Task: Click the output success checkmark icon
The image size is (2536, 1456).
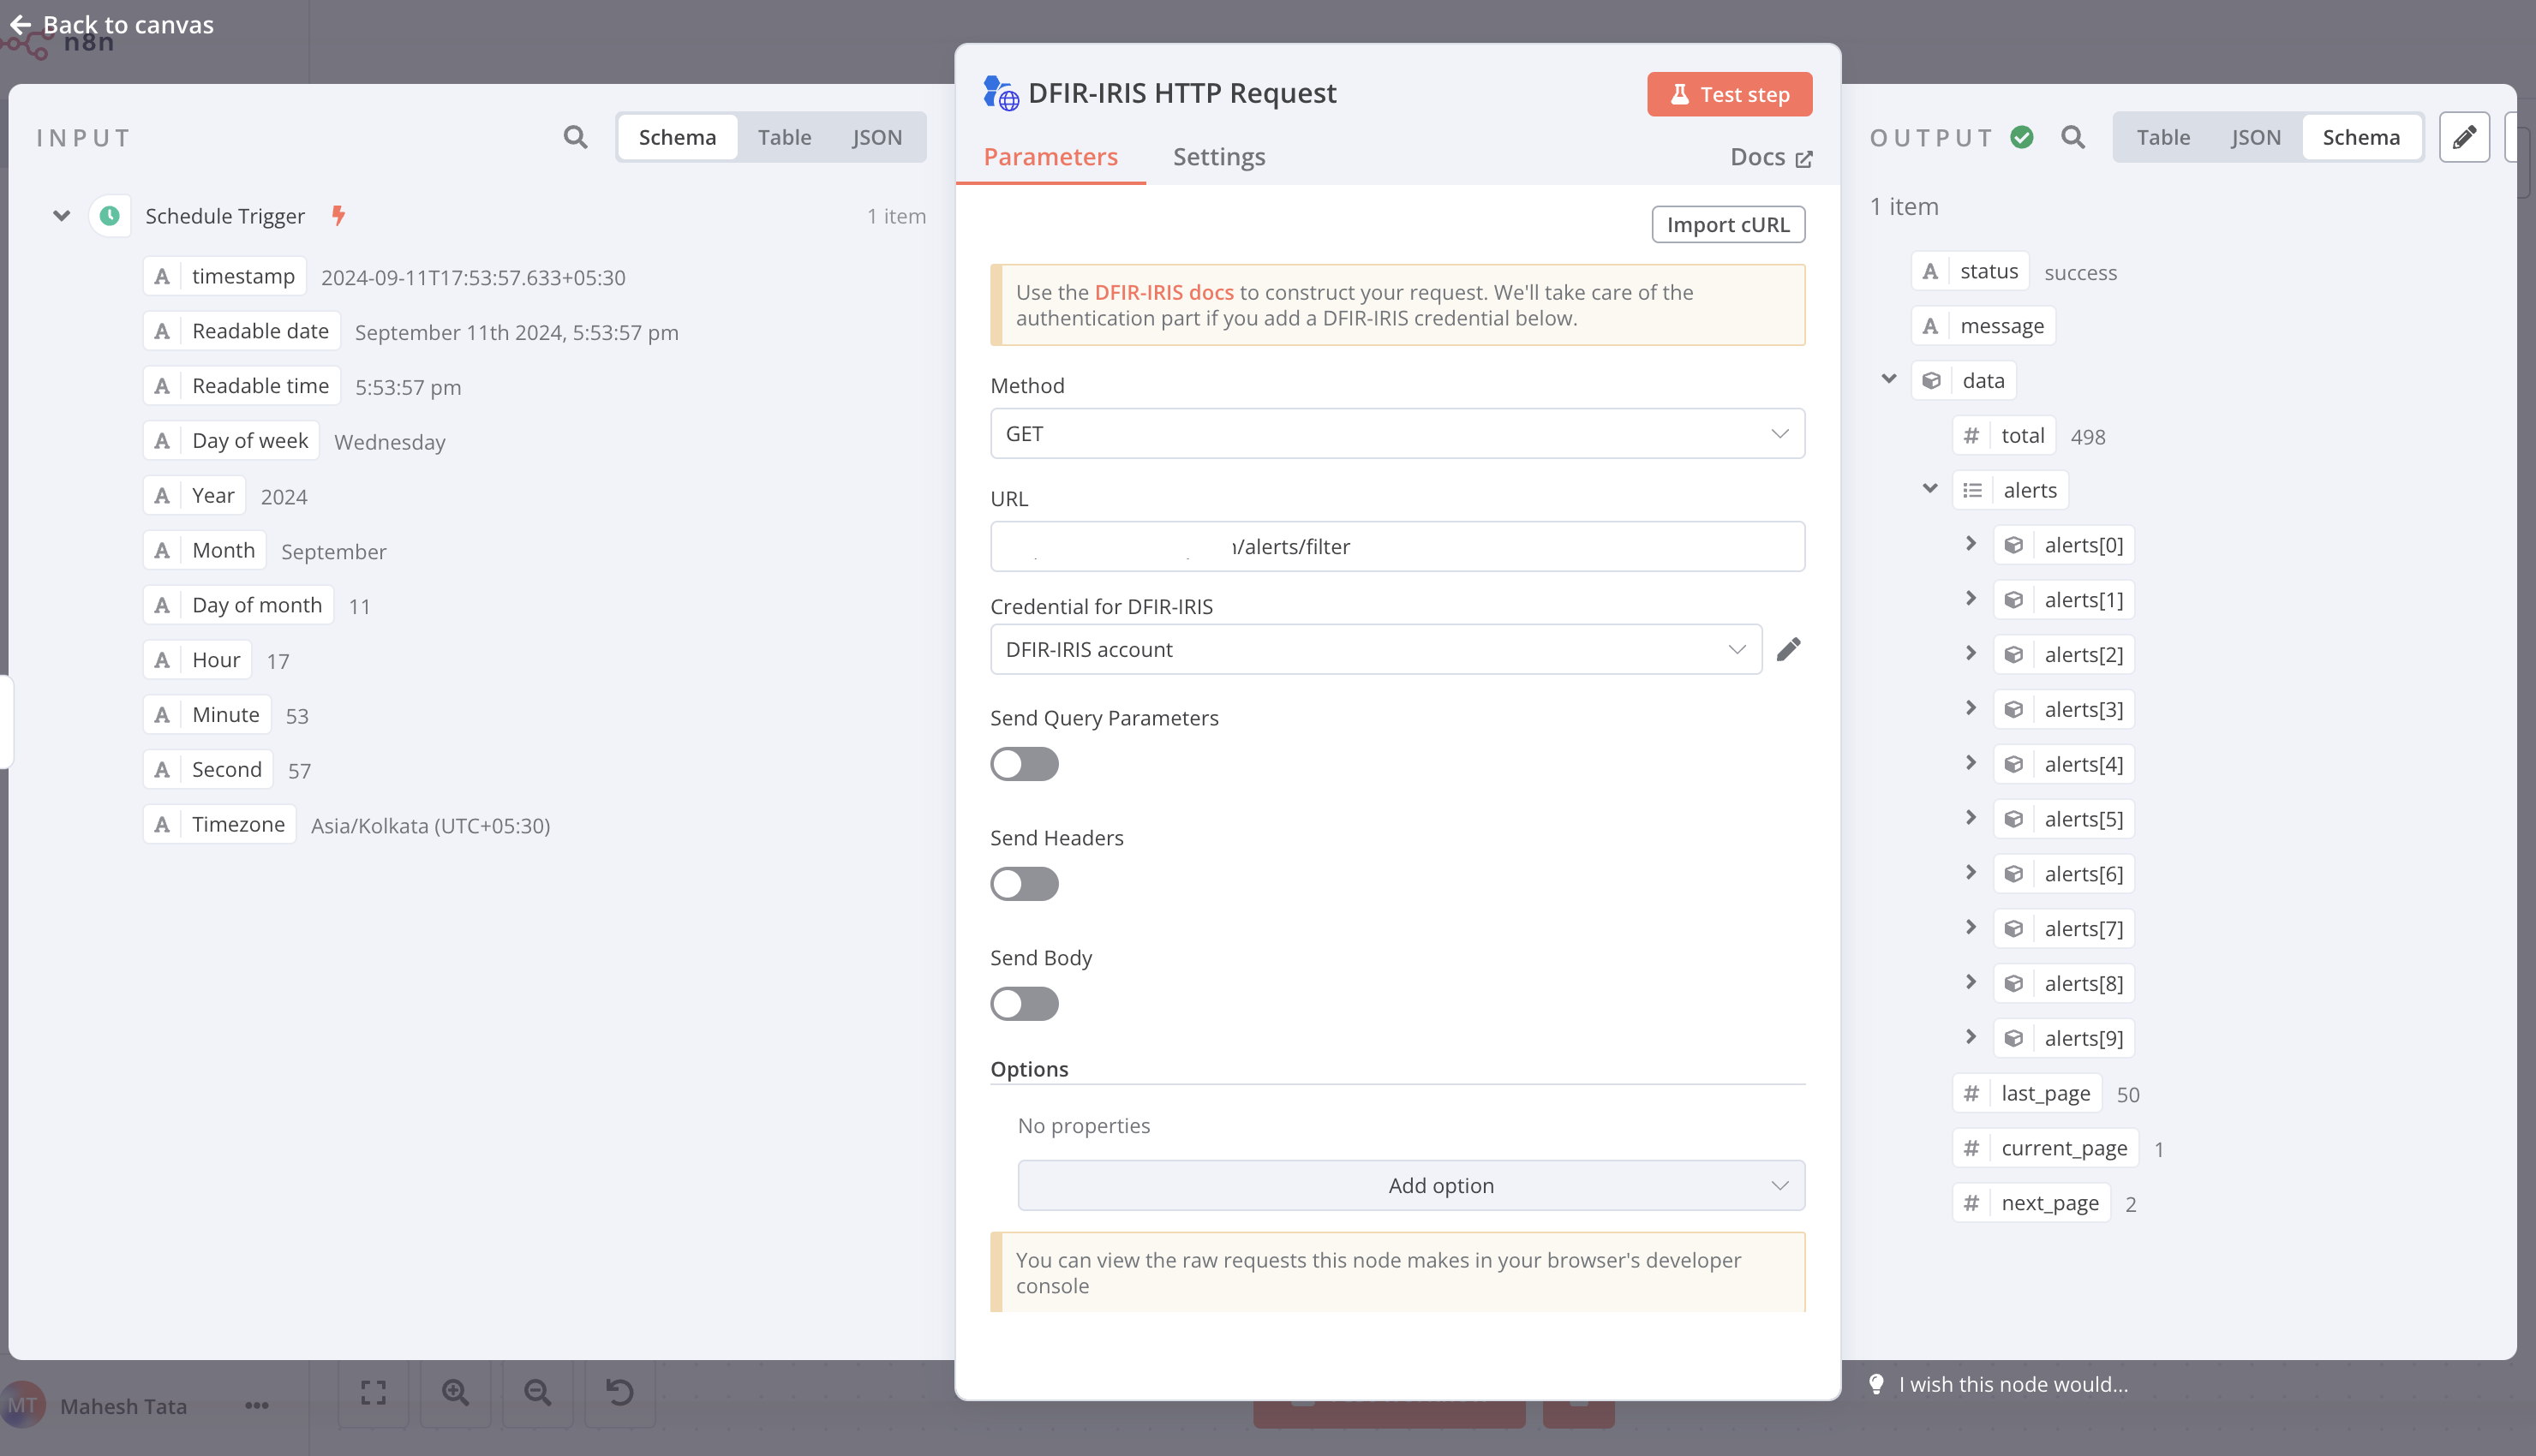Action: [2022, 137]
